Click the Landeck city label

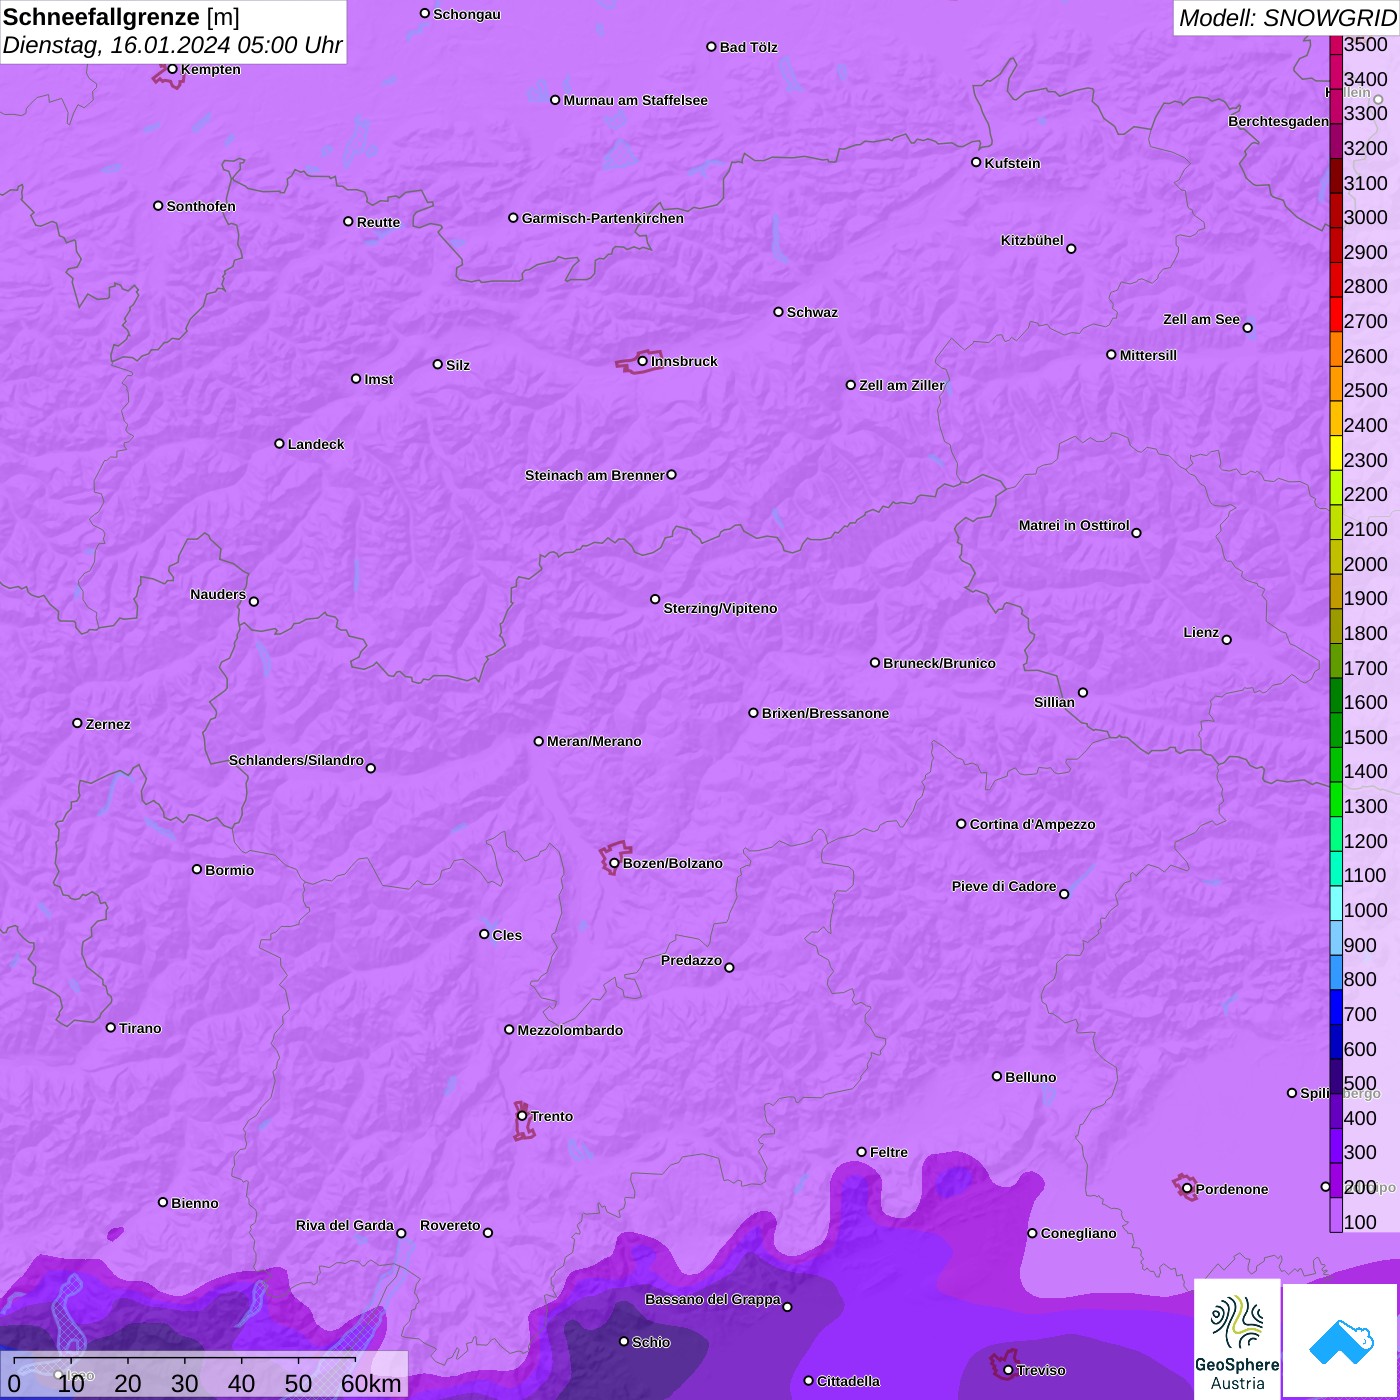click(x=316, y=444)
